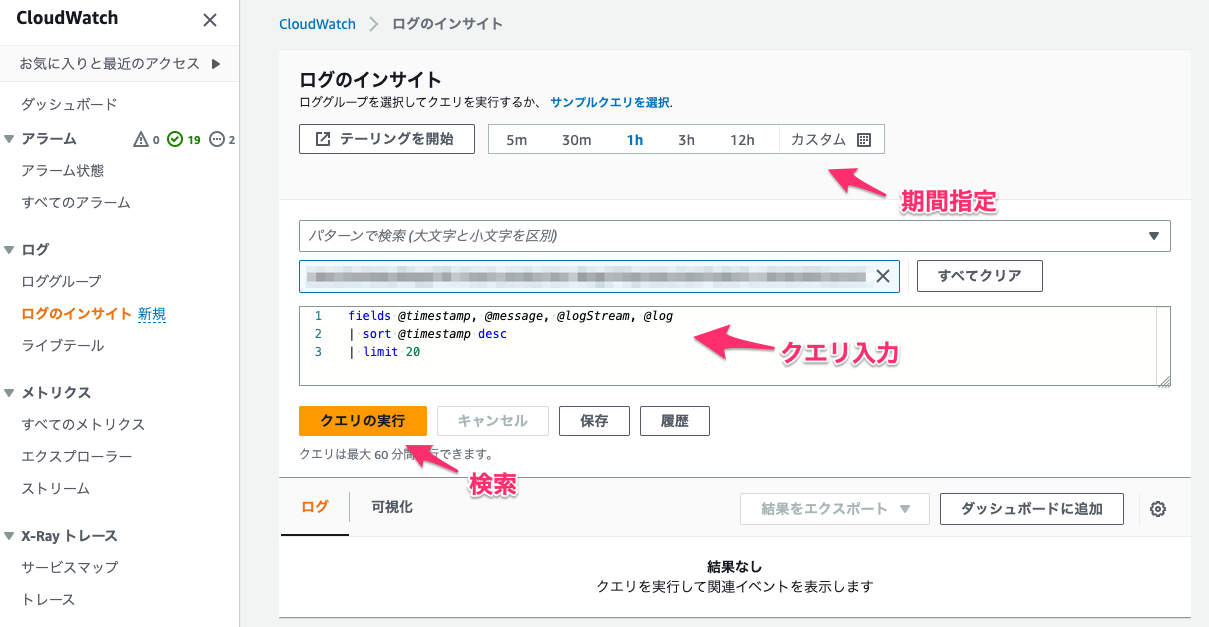The image size is (1209, 627).
Task: Switch to the ログ results tab
Action: coord(315,507)
